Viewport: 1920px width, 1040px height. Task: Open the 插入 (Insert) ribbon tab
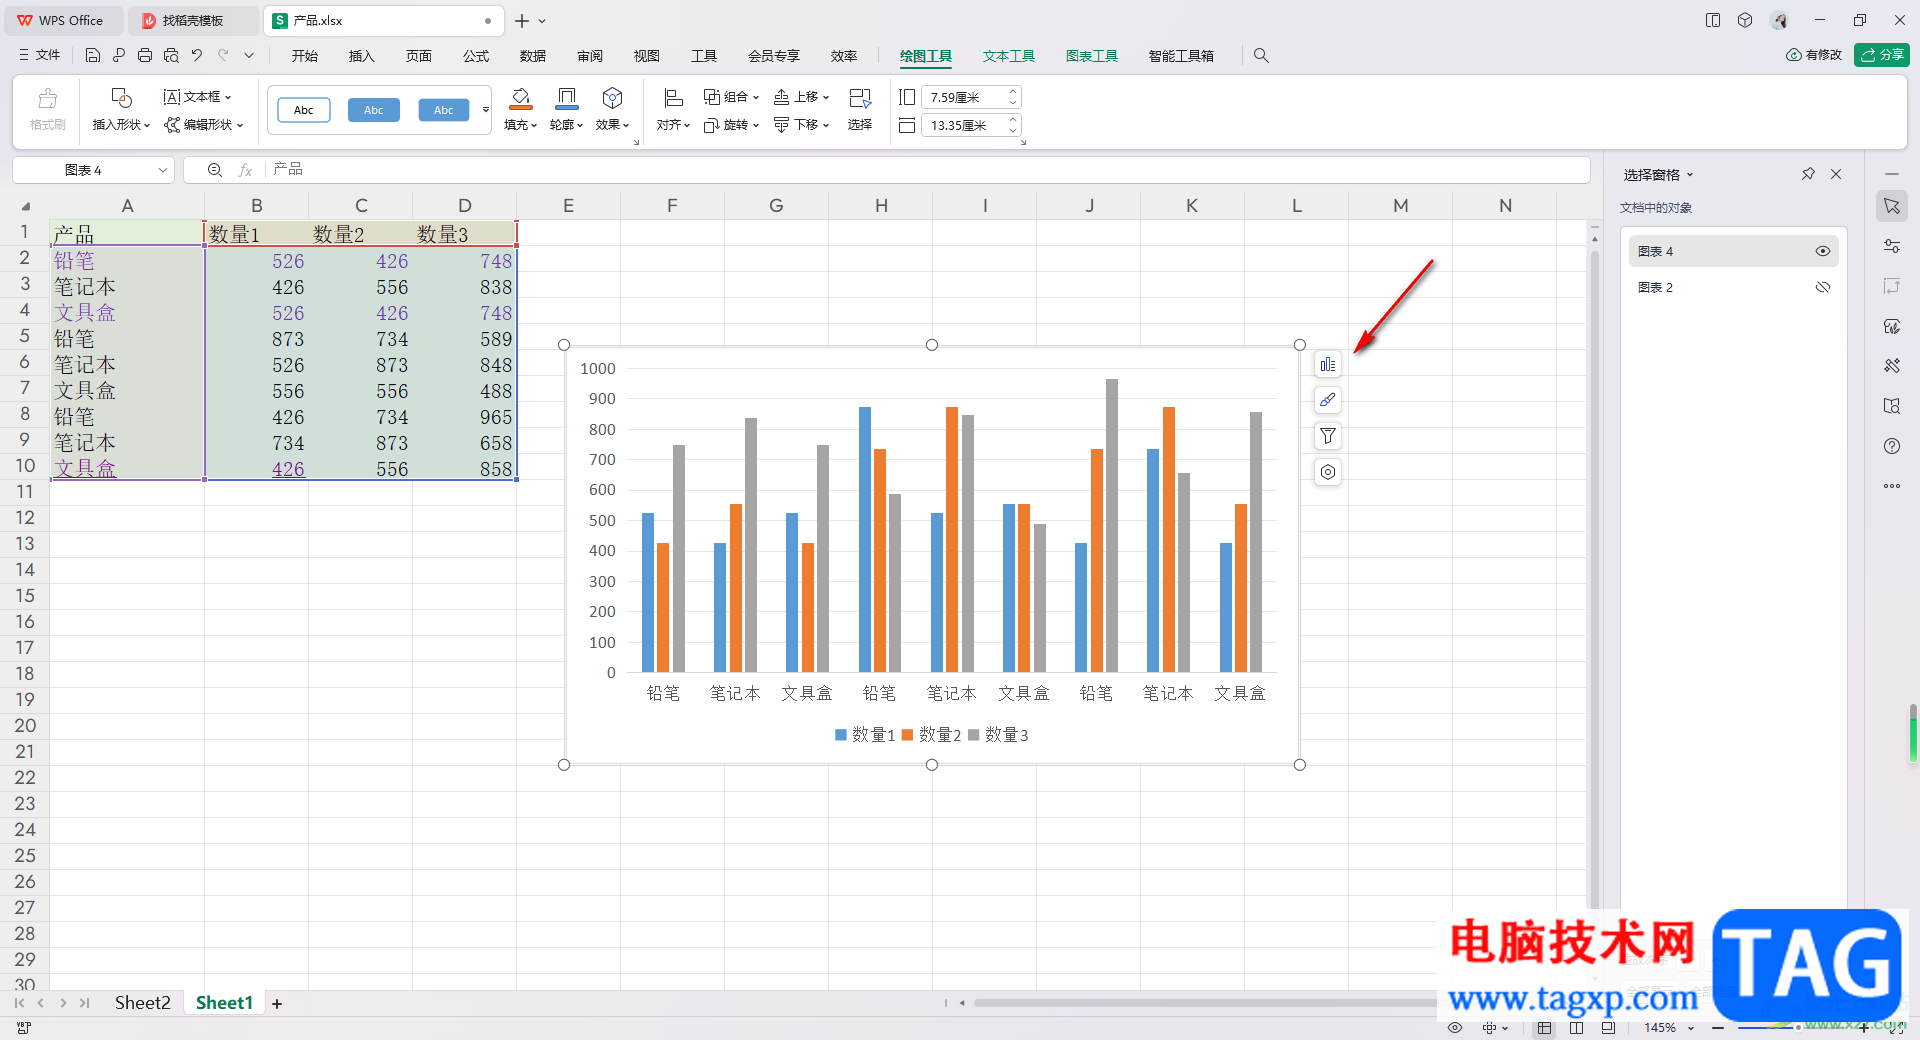(x=362, y=56)
